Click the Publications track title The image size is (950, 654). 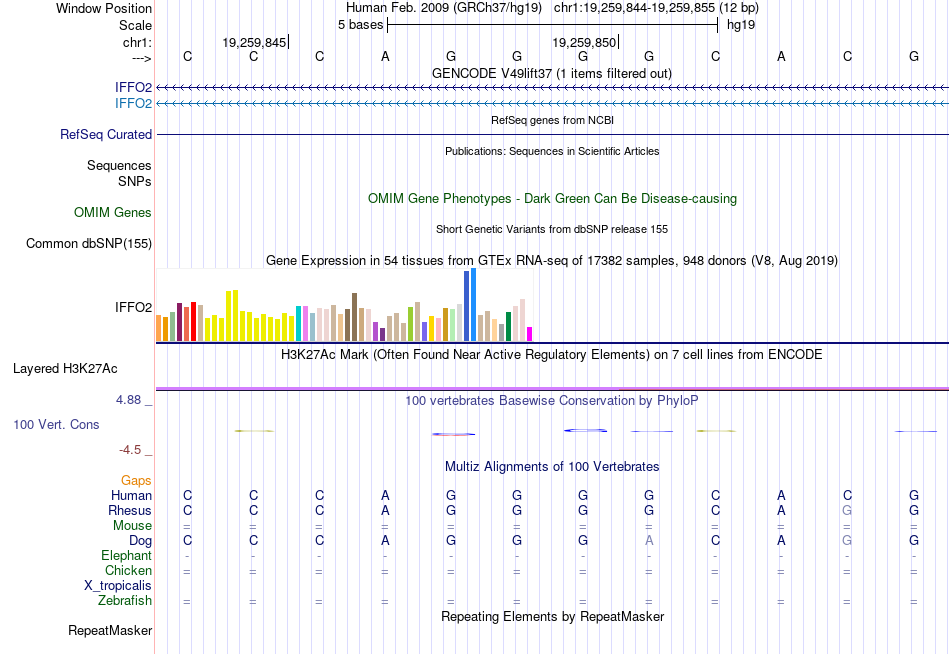pos(552,151)
